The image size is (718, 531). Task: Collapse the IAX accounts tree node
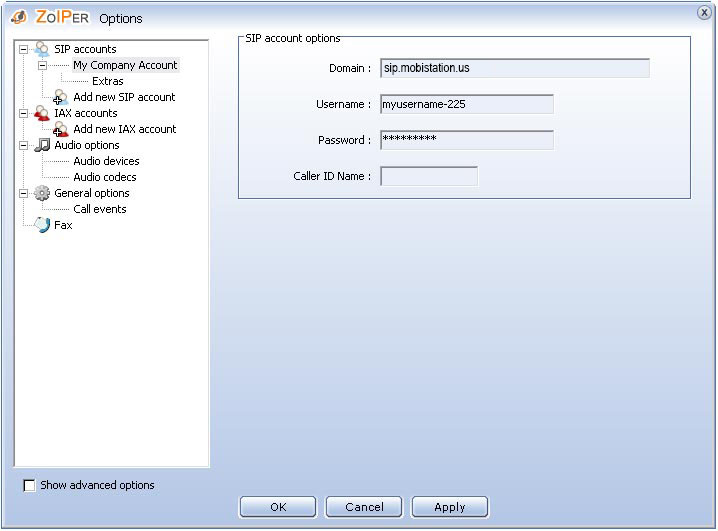[23, 114]
